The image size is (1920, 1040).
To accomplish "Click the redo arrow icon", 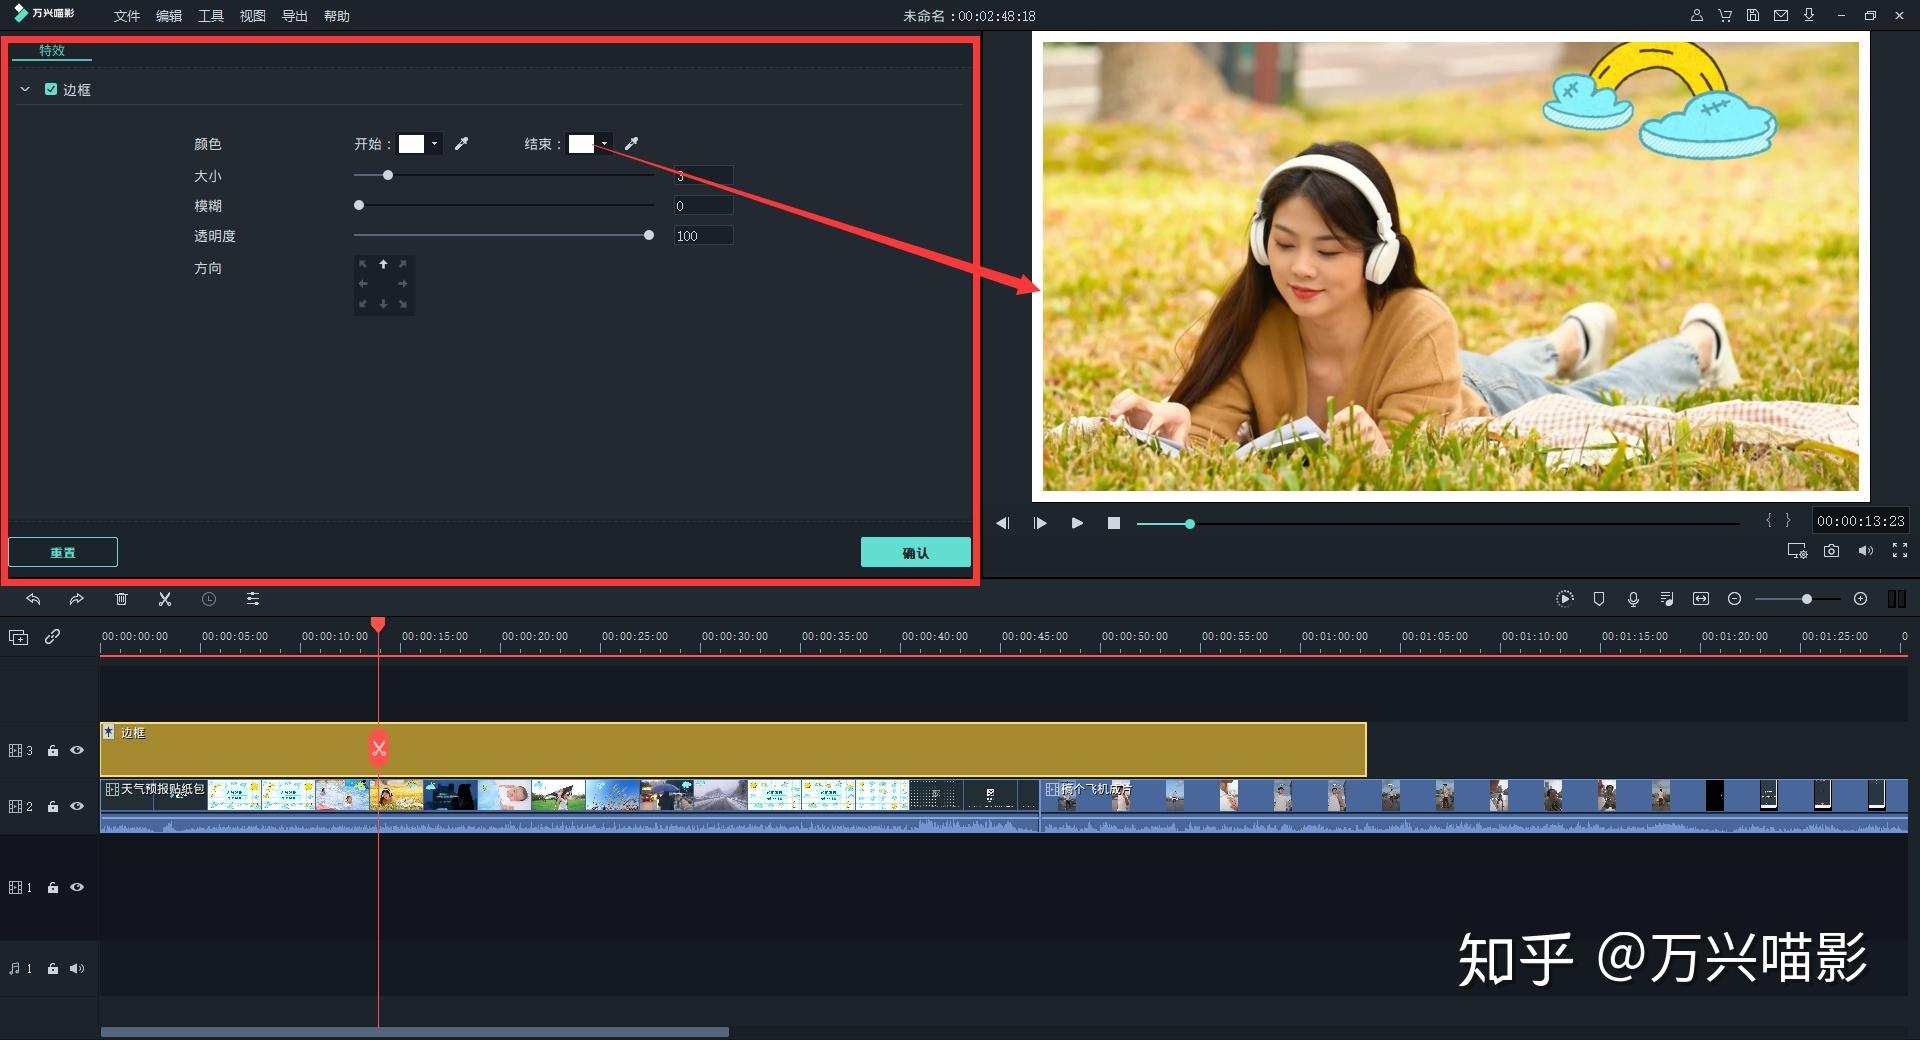I will (x=76, y=599).
